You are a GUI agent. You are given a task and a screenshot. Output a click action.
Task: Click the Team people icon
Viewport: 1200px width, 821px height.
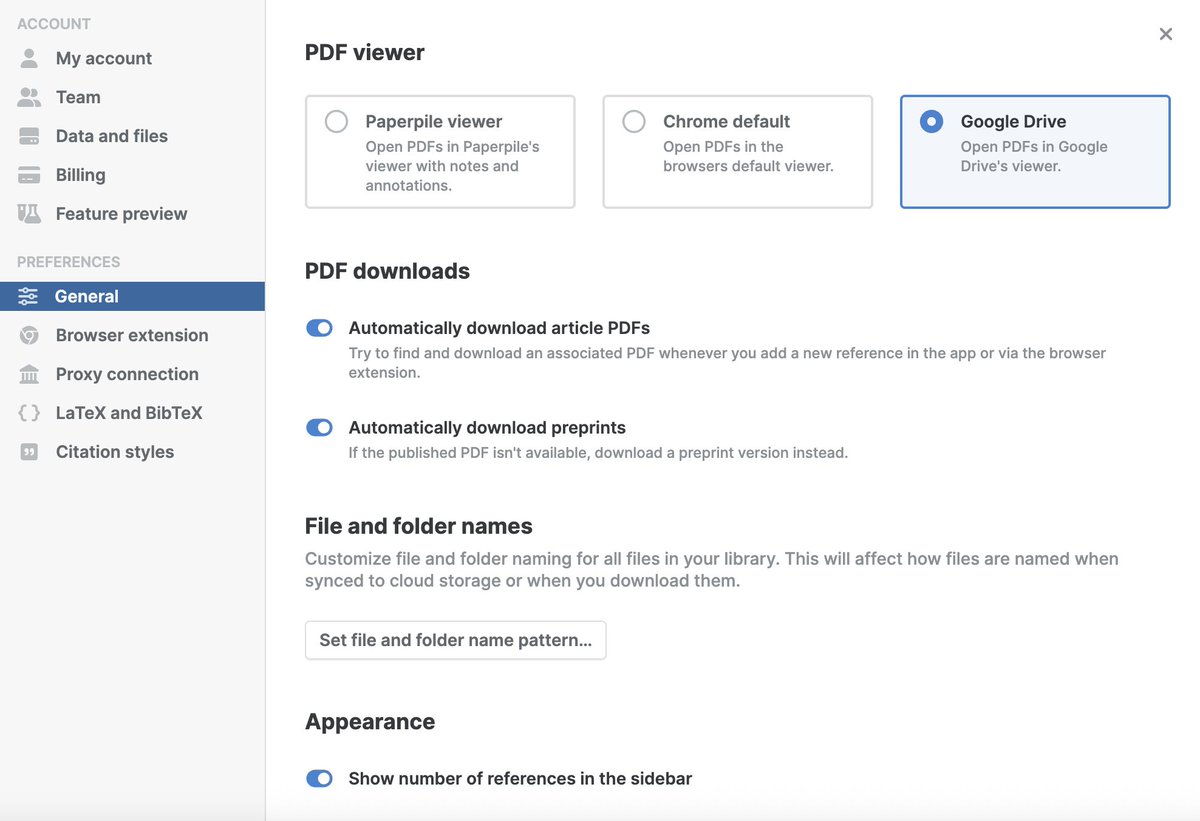coord(29,97)
